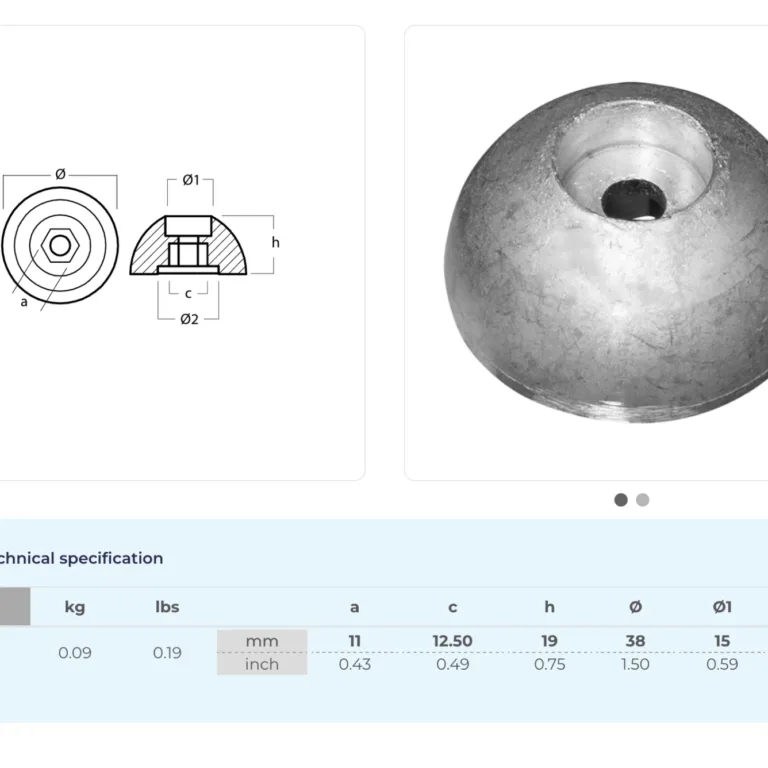The width and height of the screenshot is (768, 768).
Task: Click the hatched cross-section drawing
Action: click(x=189, y=243)
